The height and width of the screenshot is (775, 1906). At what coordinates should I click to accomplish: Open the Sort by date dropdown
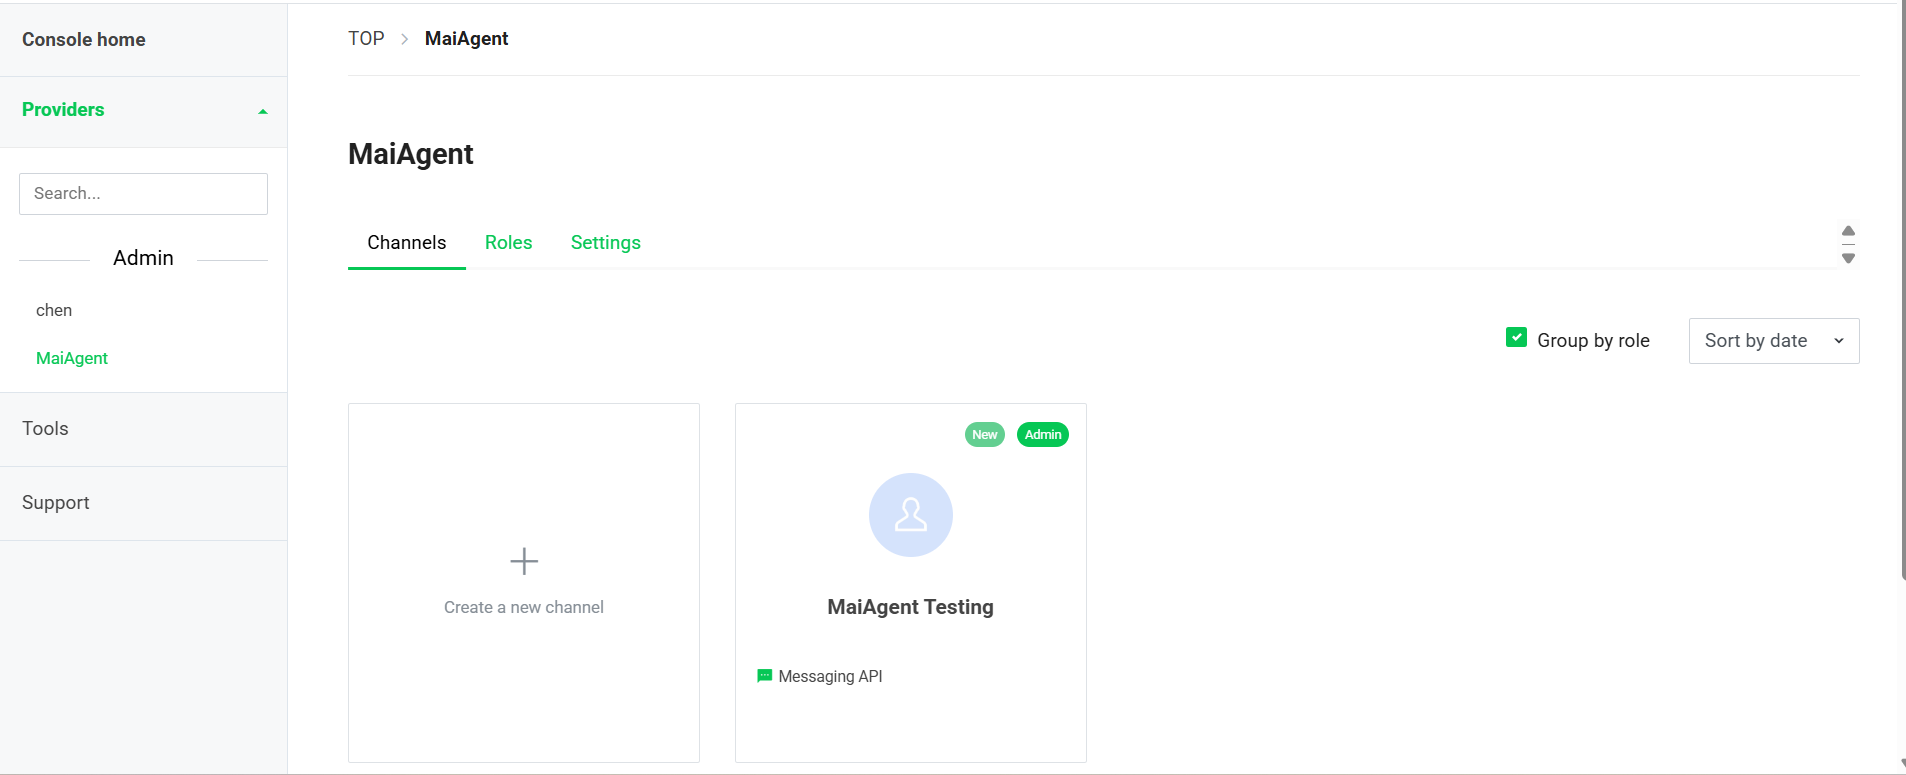click(x=1773, y=341)
